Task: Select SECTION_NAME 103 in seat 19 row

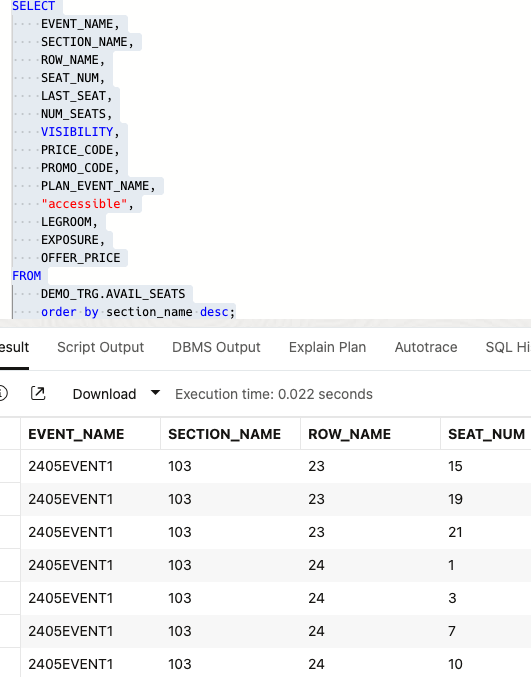Action: point(231,499)
